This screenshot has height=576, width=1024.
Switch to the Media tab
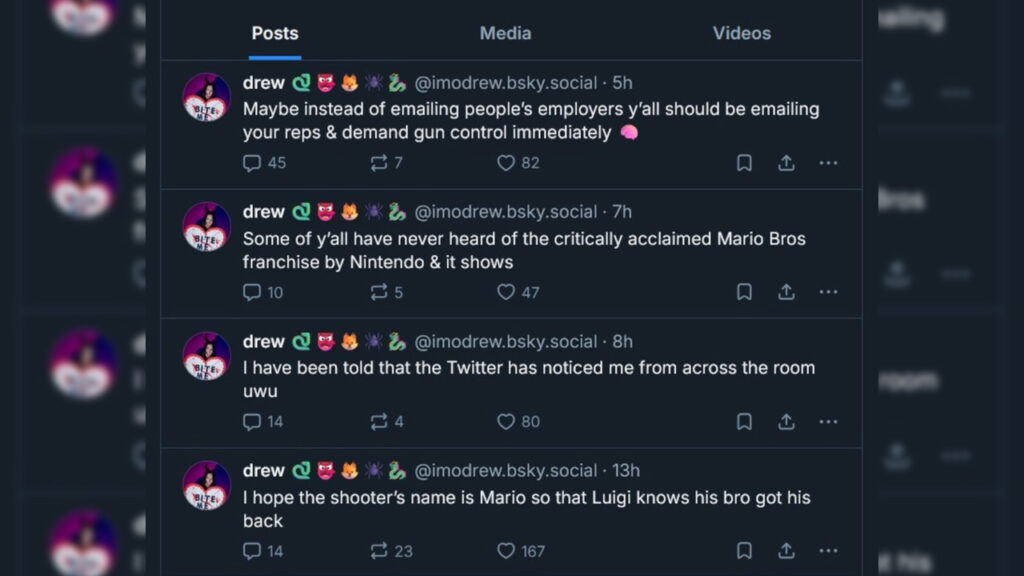point(505,33)
